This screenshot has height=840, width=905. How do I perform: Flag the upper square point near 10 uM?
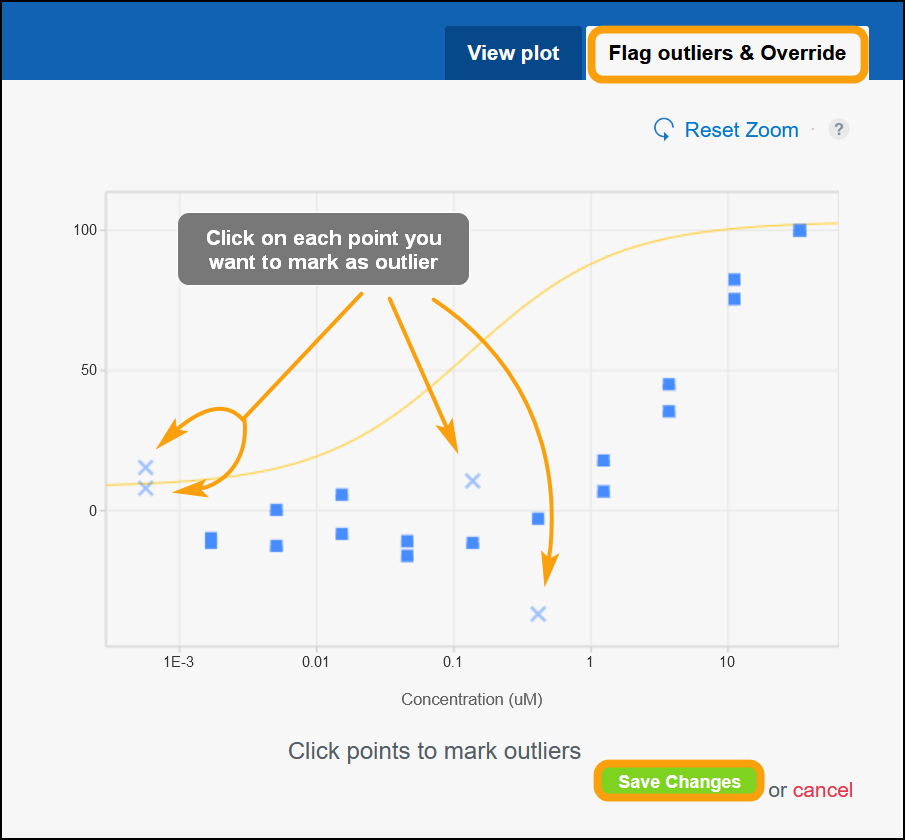point(734,280)
